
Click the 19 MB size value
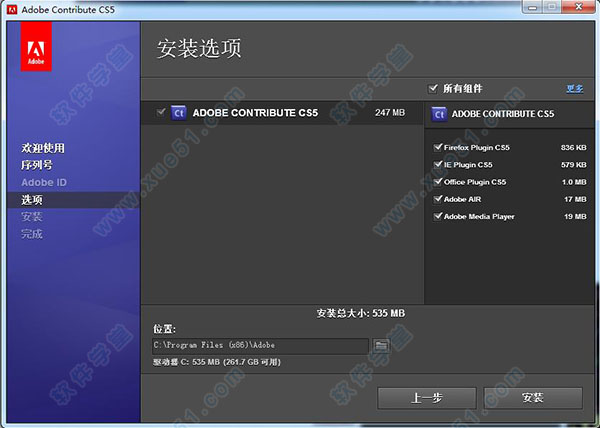click(575, 216)
